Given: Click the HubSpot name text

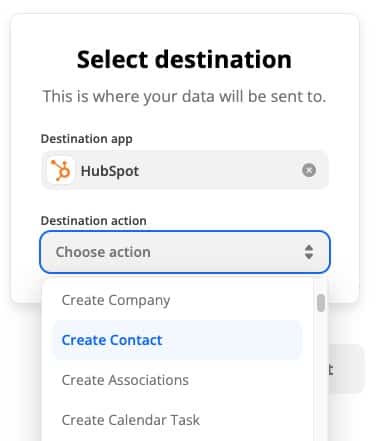Looking at the screenshot, I should (x=110, y=171).
